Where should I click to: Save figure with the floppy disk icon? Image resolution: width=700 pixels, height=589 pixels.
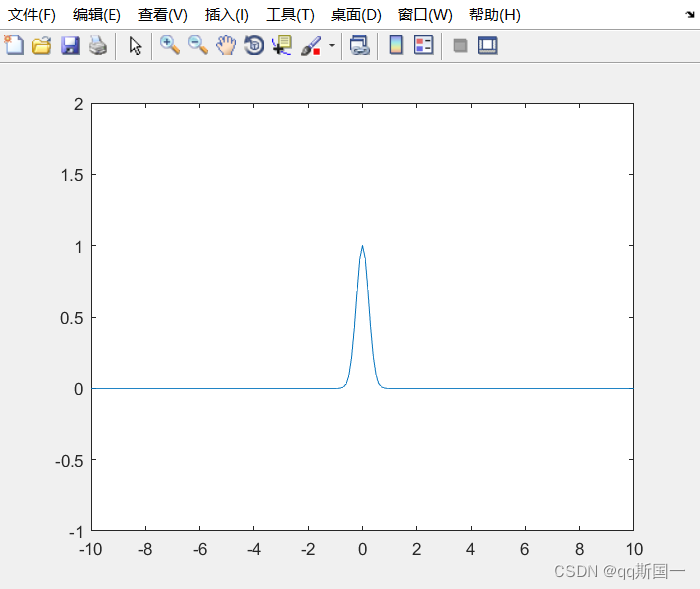click(x=70, y=46)
